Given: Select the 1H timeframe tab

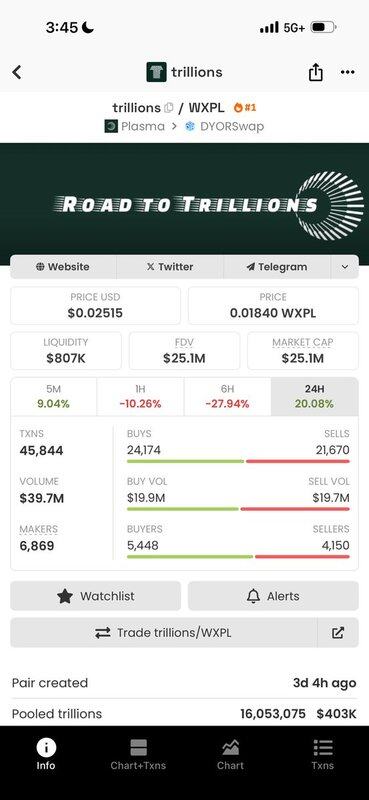Looking at the screenshot, I should point(140,396).
